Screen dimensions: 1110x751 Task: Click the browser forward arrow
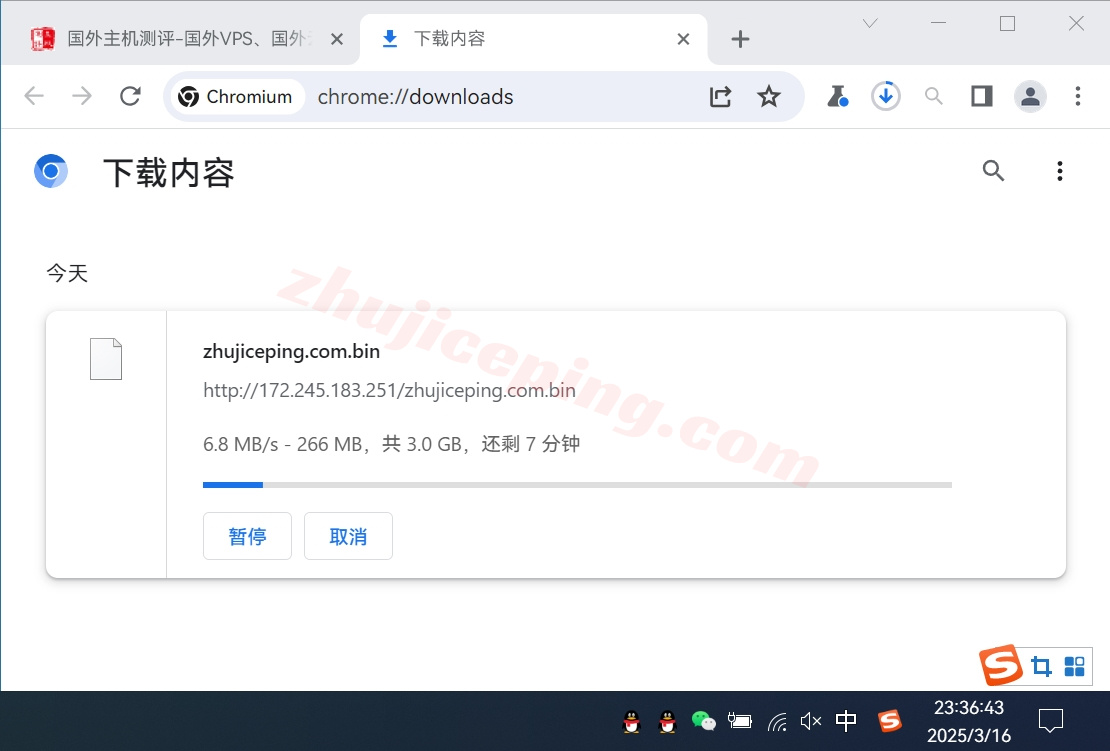[x=82, y=96]
